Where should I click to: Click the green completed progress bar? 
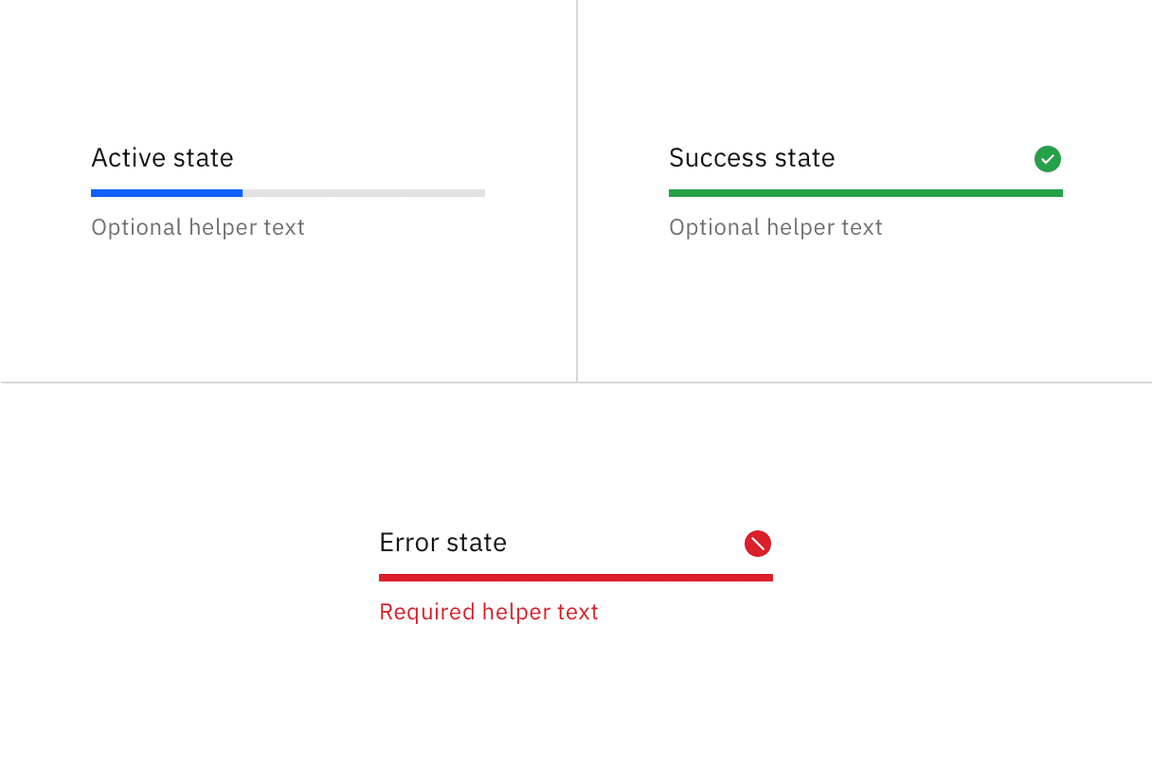coord(865,193)
